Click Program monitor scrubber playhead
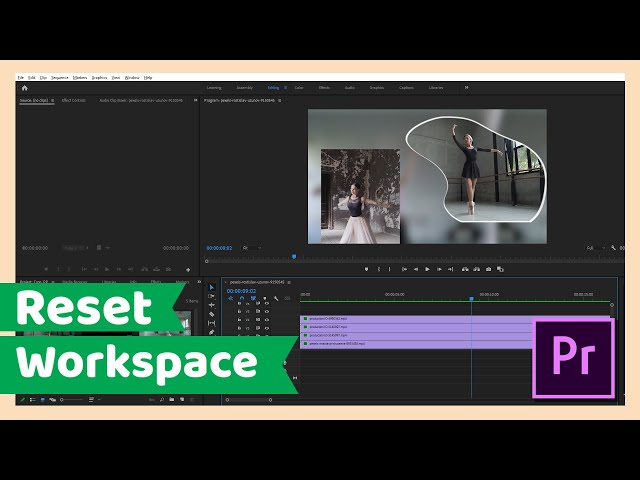This screenshot has height=480, width=640. (294, 257)
